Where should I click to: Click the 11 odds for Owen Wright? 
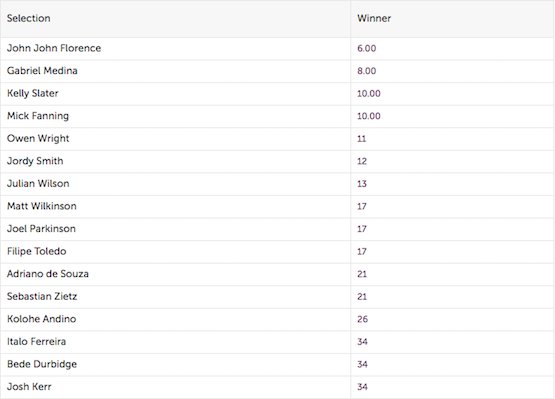coord(362,139)
